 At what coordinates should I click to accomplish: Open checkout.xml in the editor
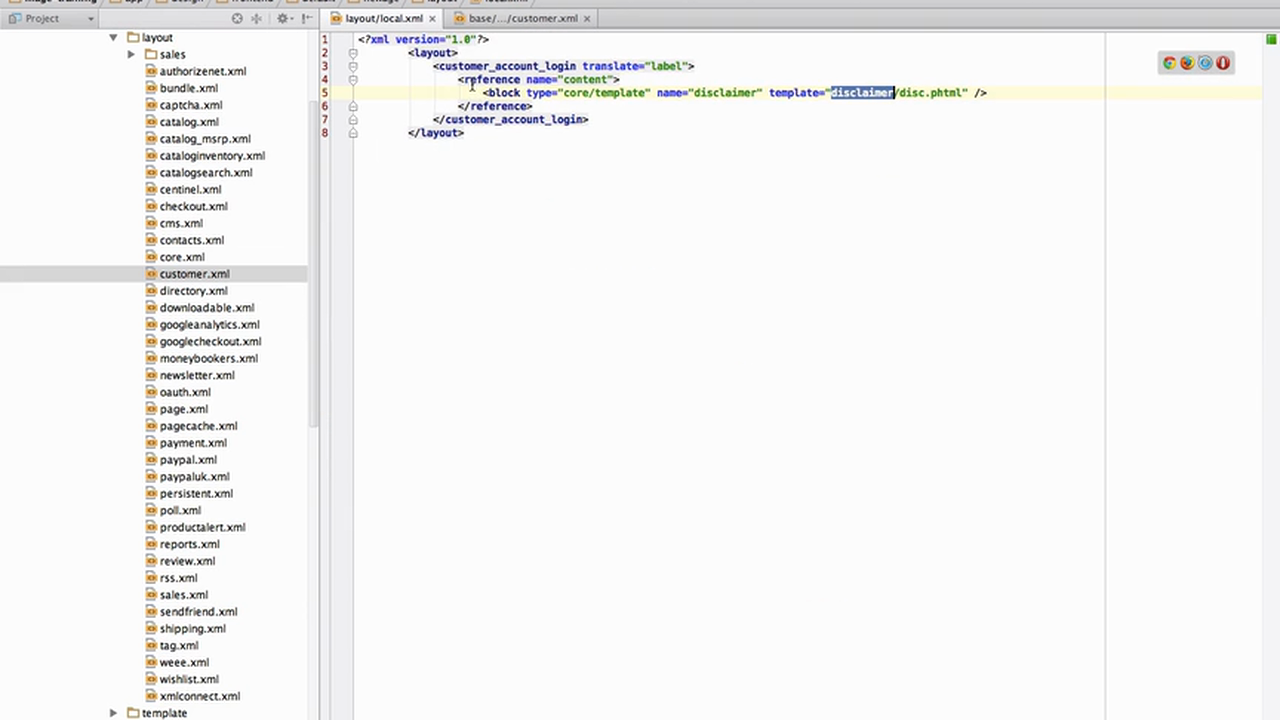tap(193, 206)
